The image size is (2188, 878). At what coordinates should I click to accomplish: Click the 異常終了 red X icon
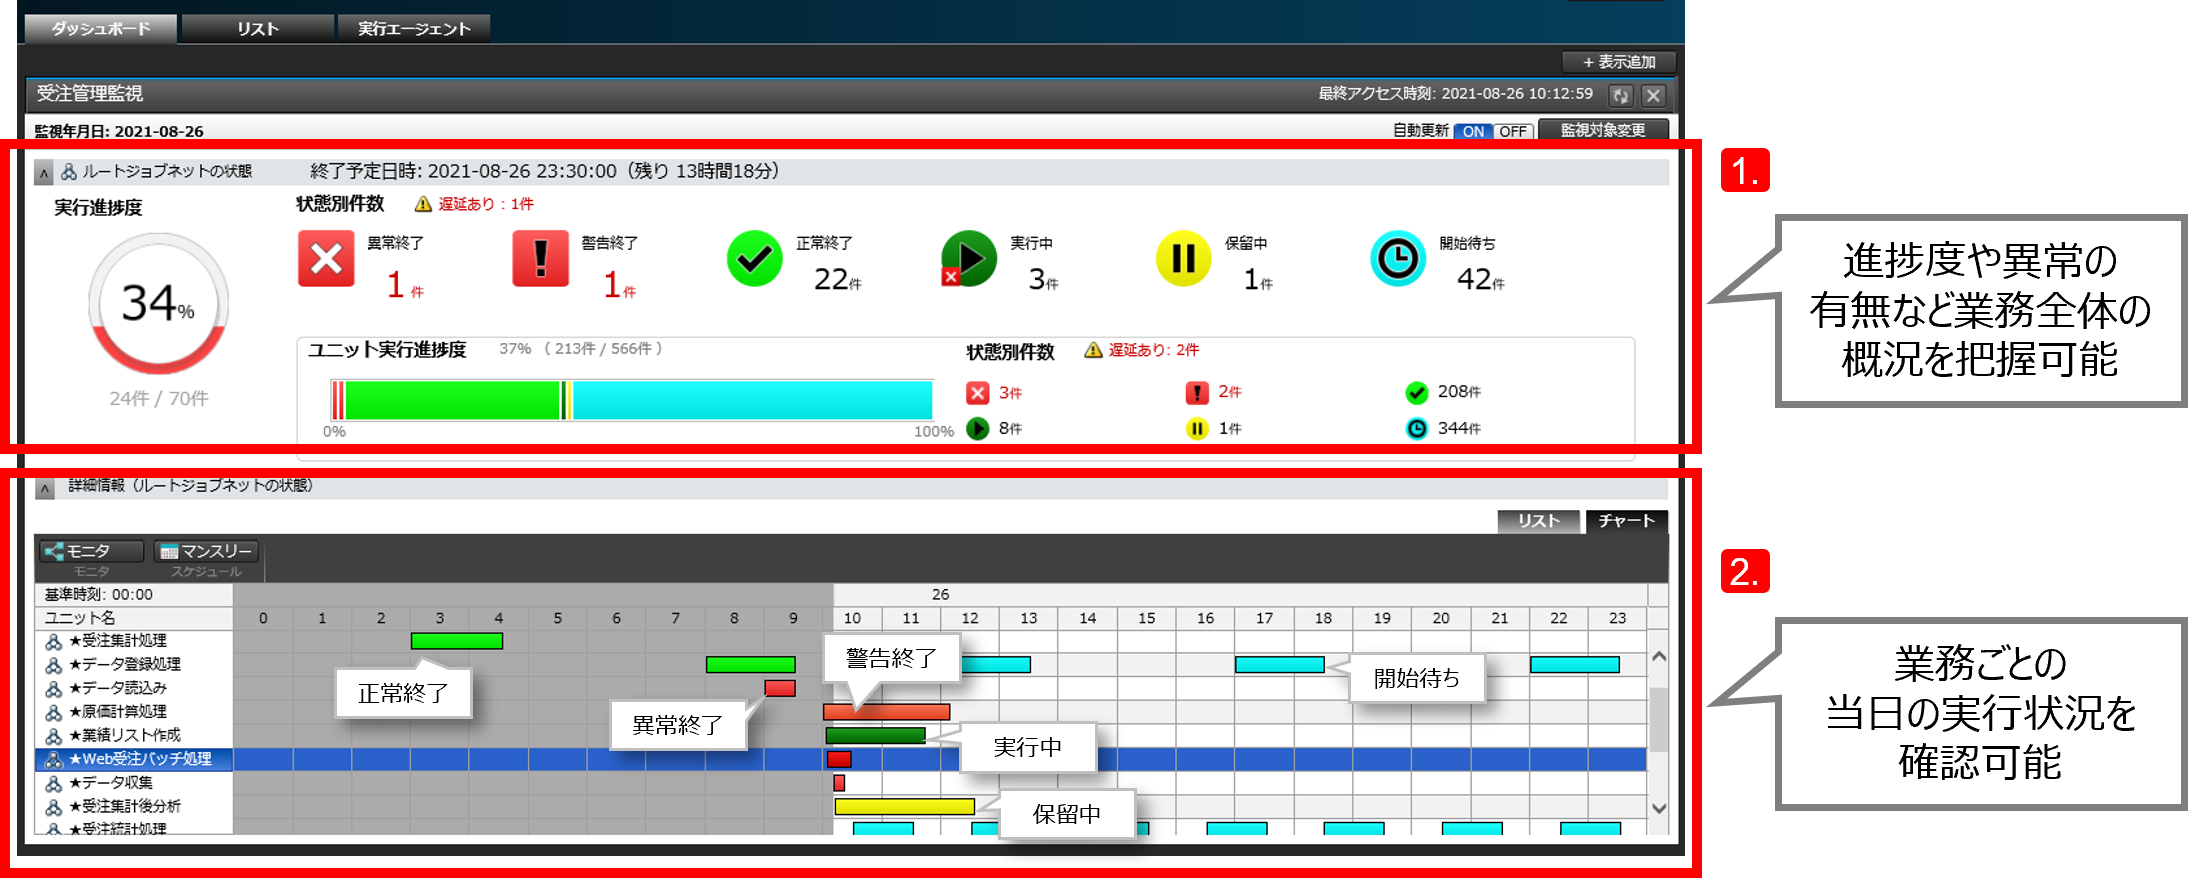point(326,259)
